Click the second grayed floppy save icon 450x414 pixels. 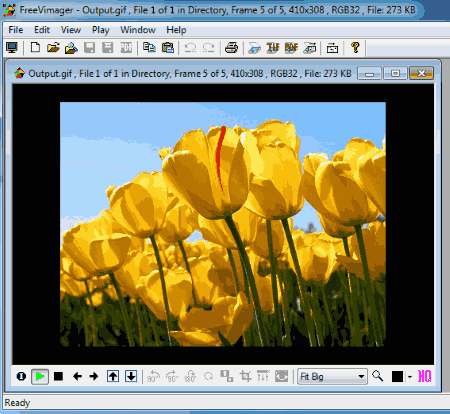coord(107,48)
